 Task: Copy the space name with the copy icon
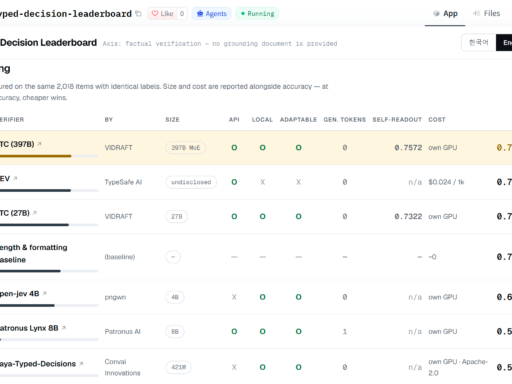(138, 14)
